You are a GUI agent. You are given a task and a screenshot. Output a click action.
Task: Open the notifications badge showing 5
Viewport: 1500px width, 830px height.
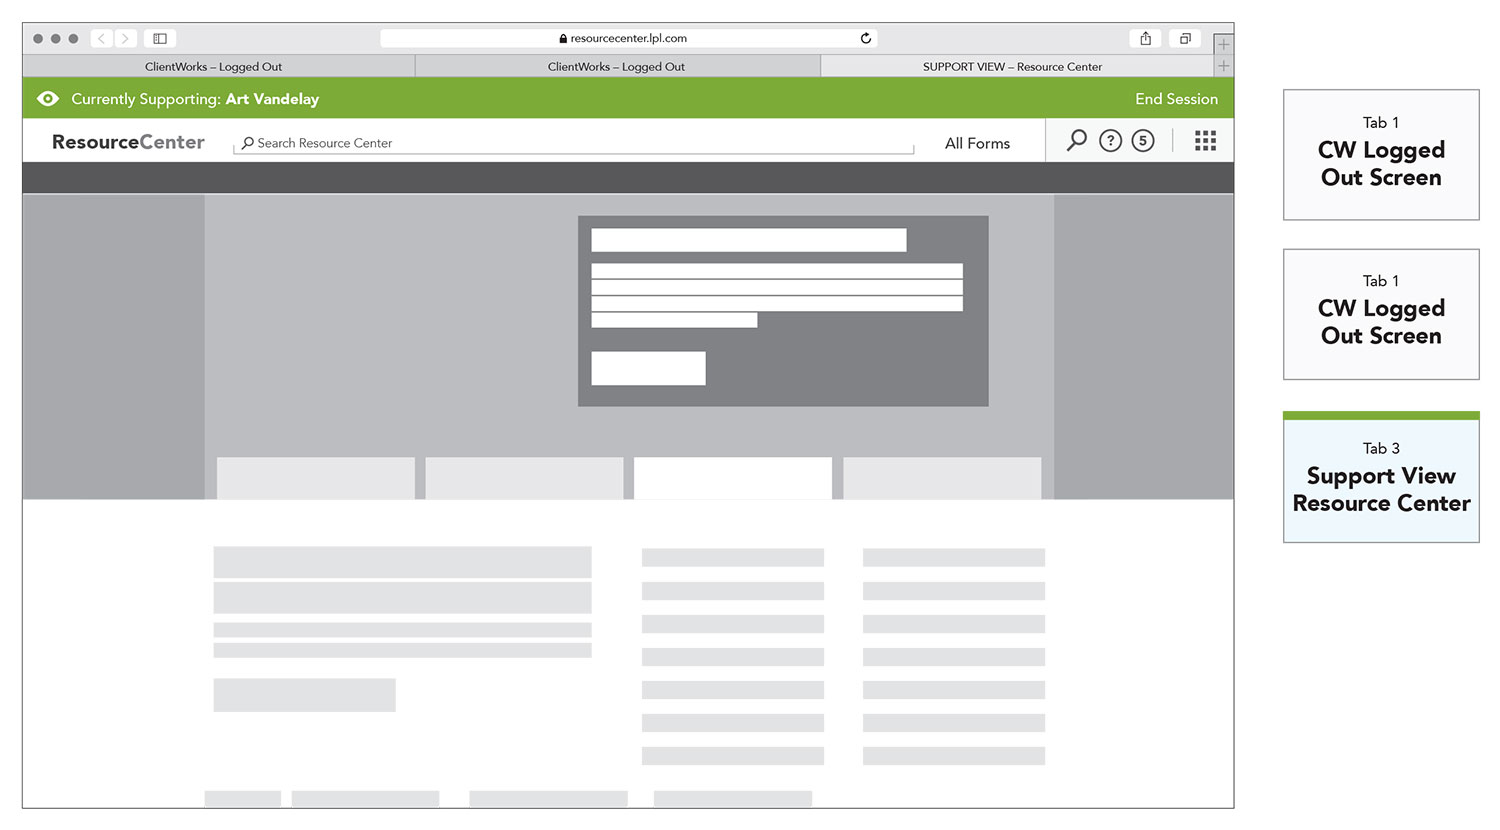click(x=1143, y=141)
